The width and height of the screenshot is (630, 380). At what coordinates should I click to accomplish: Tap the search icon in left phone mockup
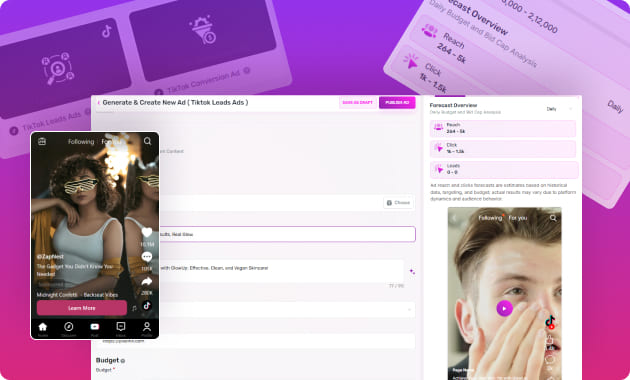pyautogui.click(x=147, y=141)
